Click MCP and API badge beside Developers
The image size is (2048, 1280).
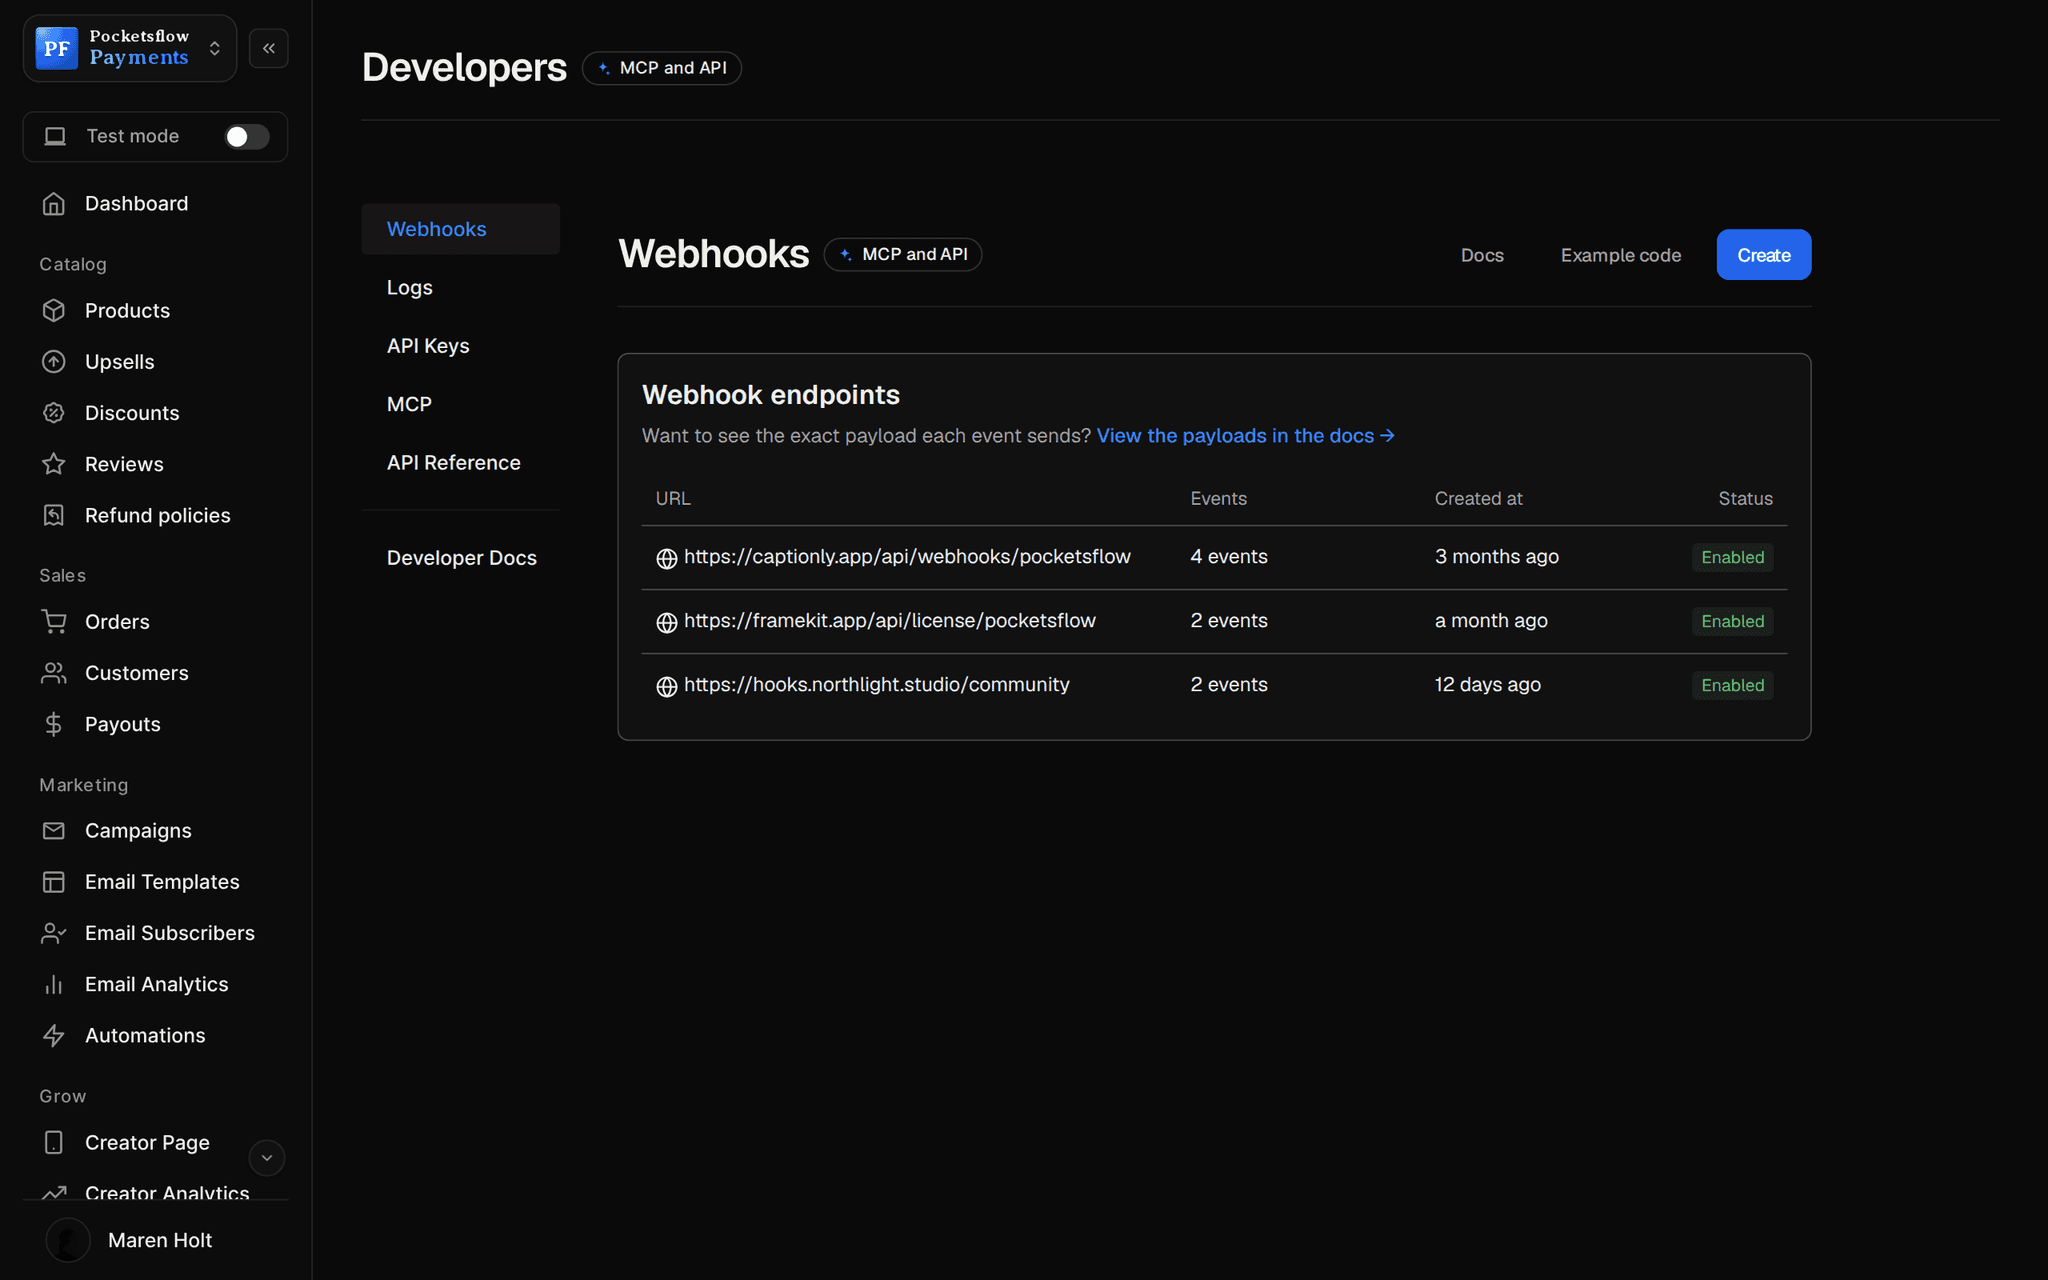point(662,68)
